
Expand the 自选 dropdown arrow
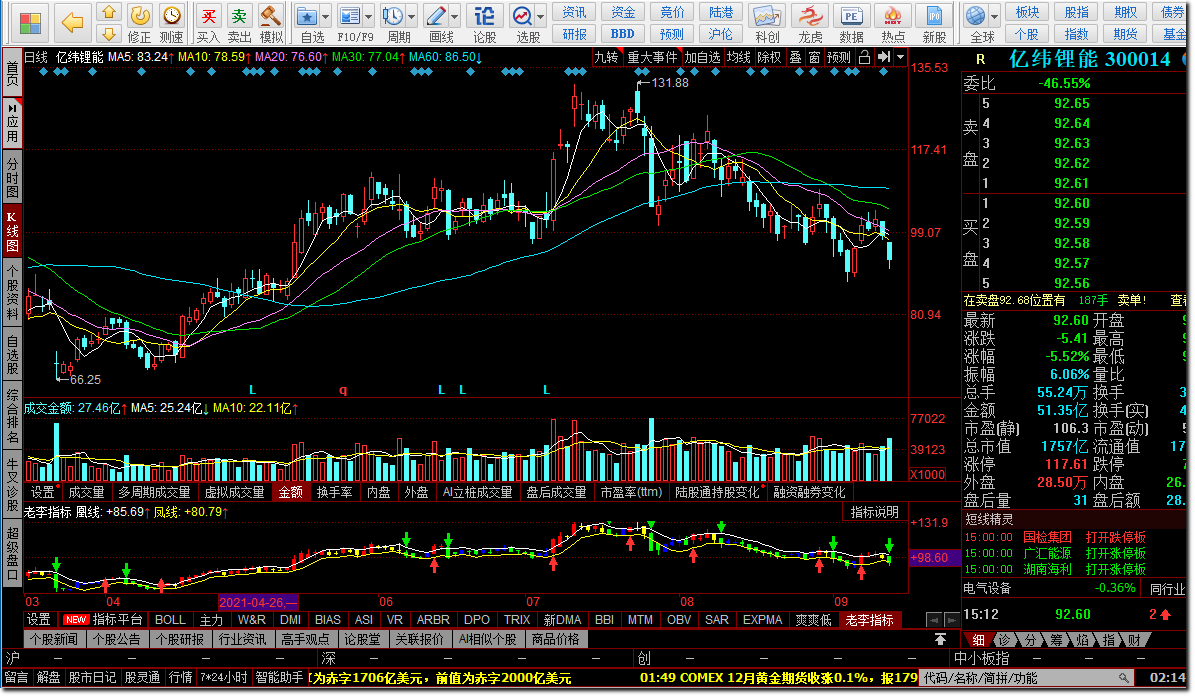(x=326, y=17)
